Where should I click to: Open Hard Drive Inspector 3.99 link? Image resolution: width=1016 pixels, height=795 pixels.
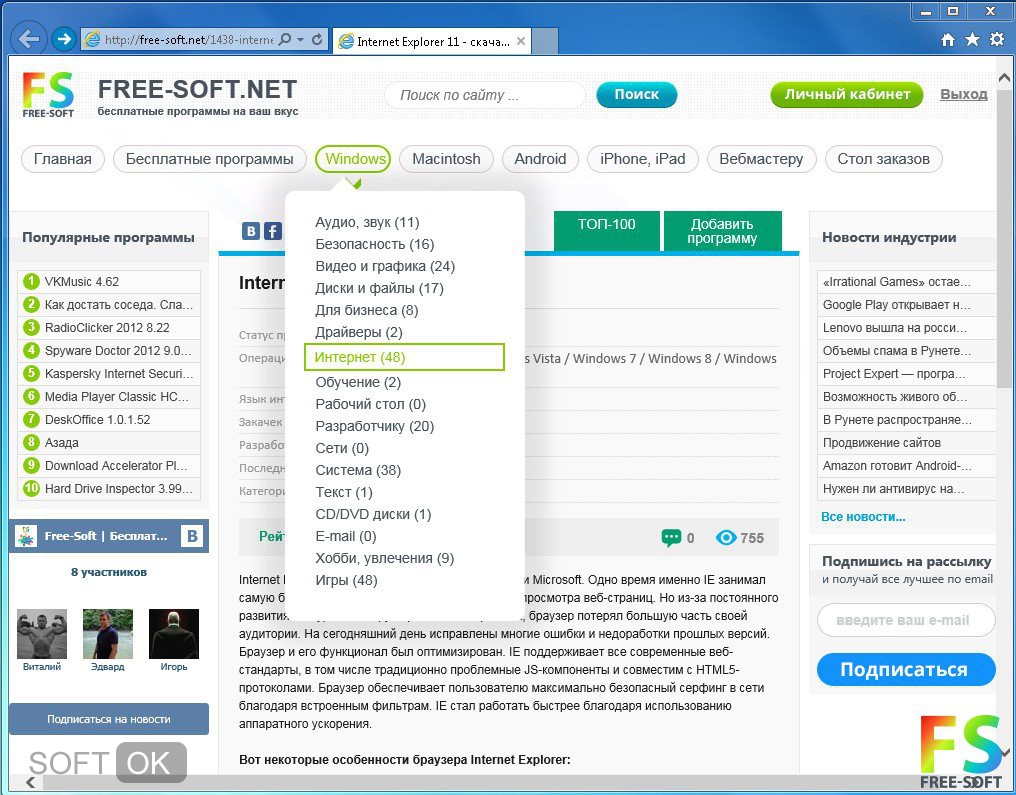pos(119,489)
